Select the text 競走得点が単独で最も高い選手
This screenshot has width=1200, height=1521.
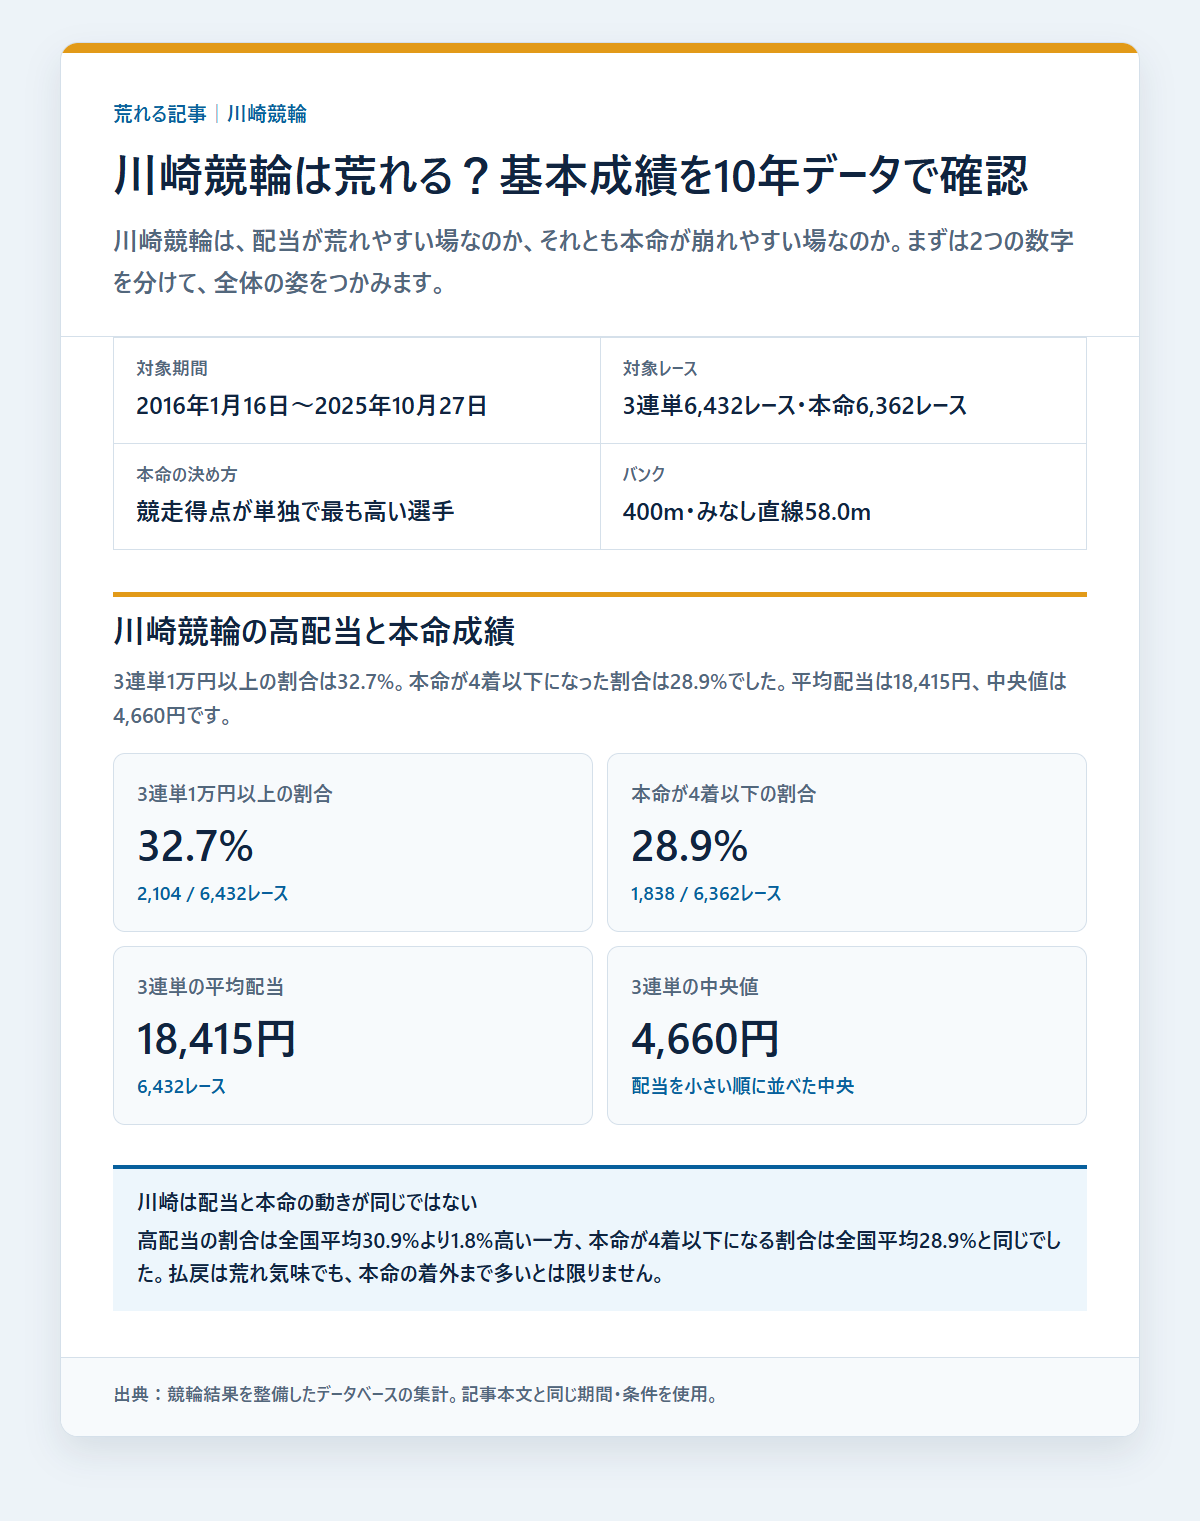coord(295,512)
